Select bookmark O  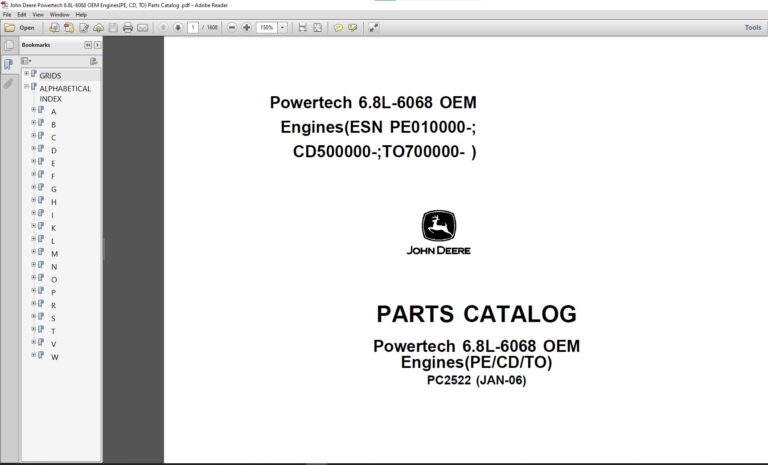(x=54, y=280)
